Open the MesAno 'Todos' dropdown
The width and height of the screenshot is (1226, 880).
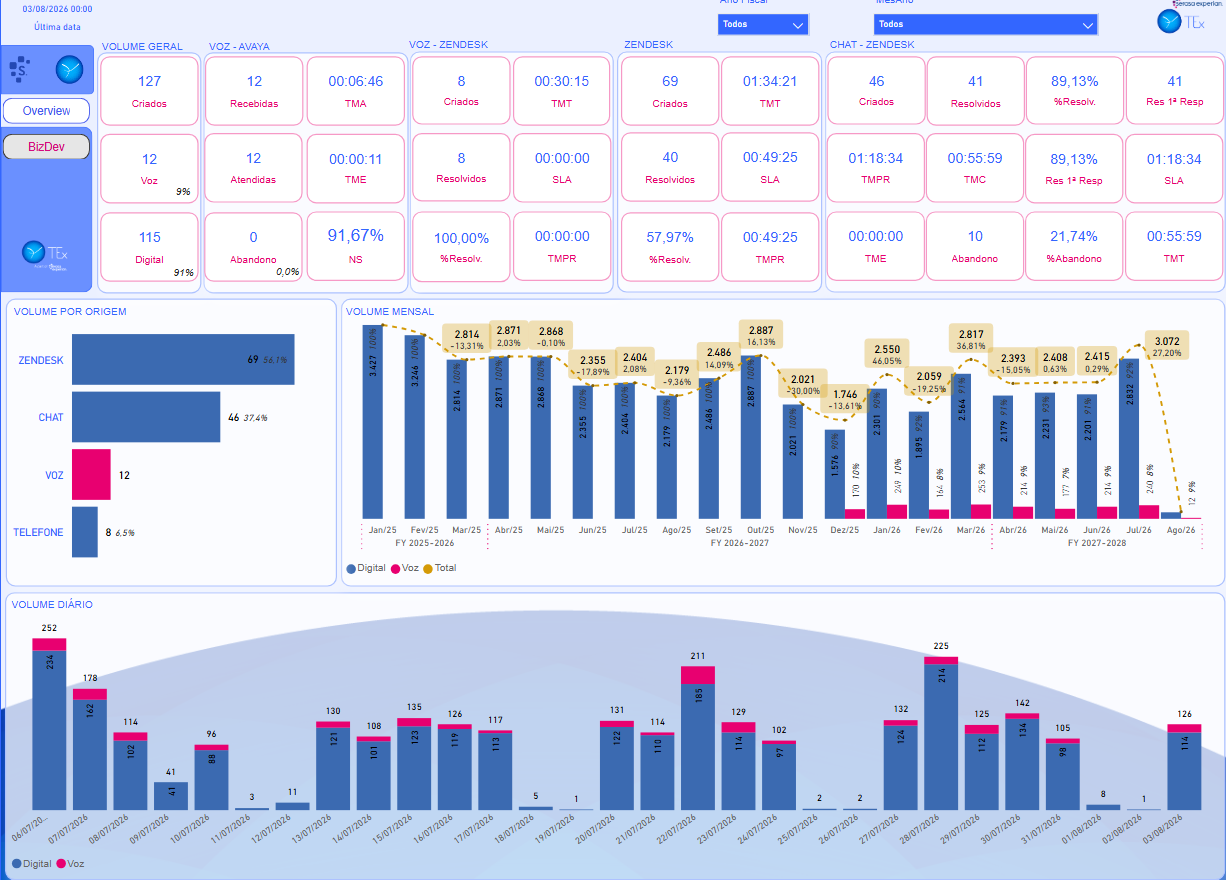(x=985, y=24)
